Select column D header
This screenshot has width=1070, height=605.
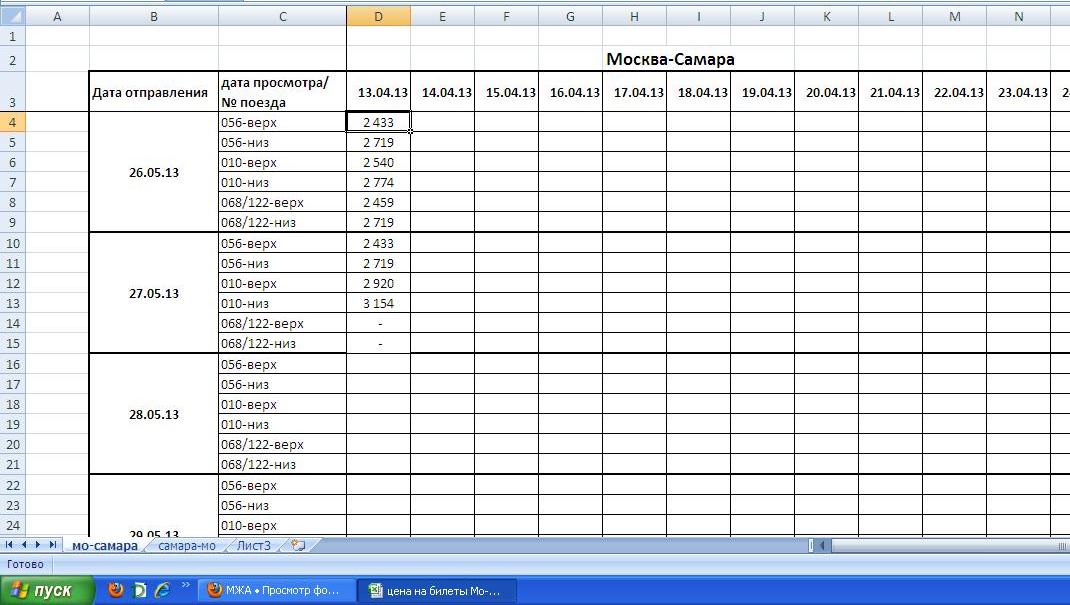coord(378,16)
